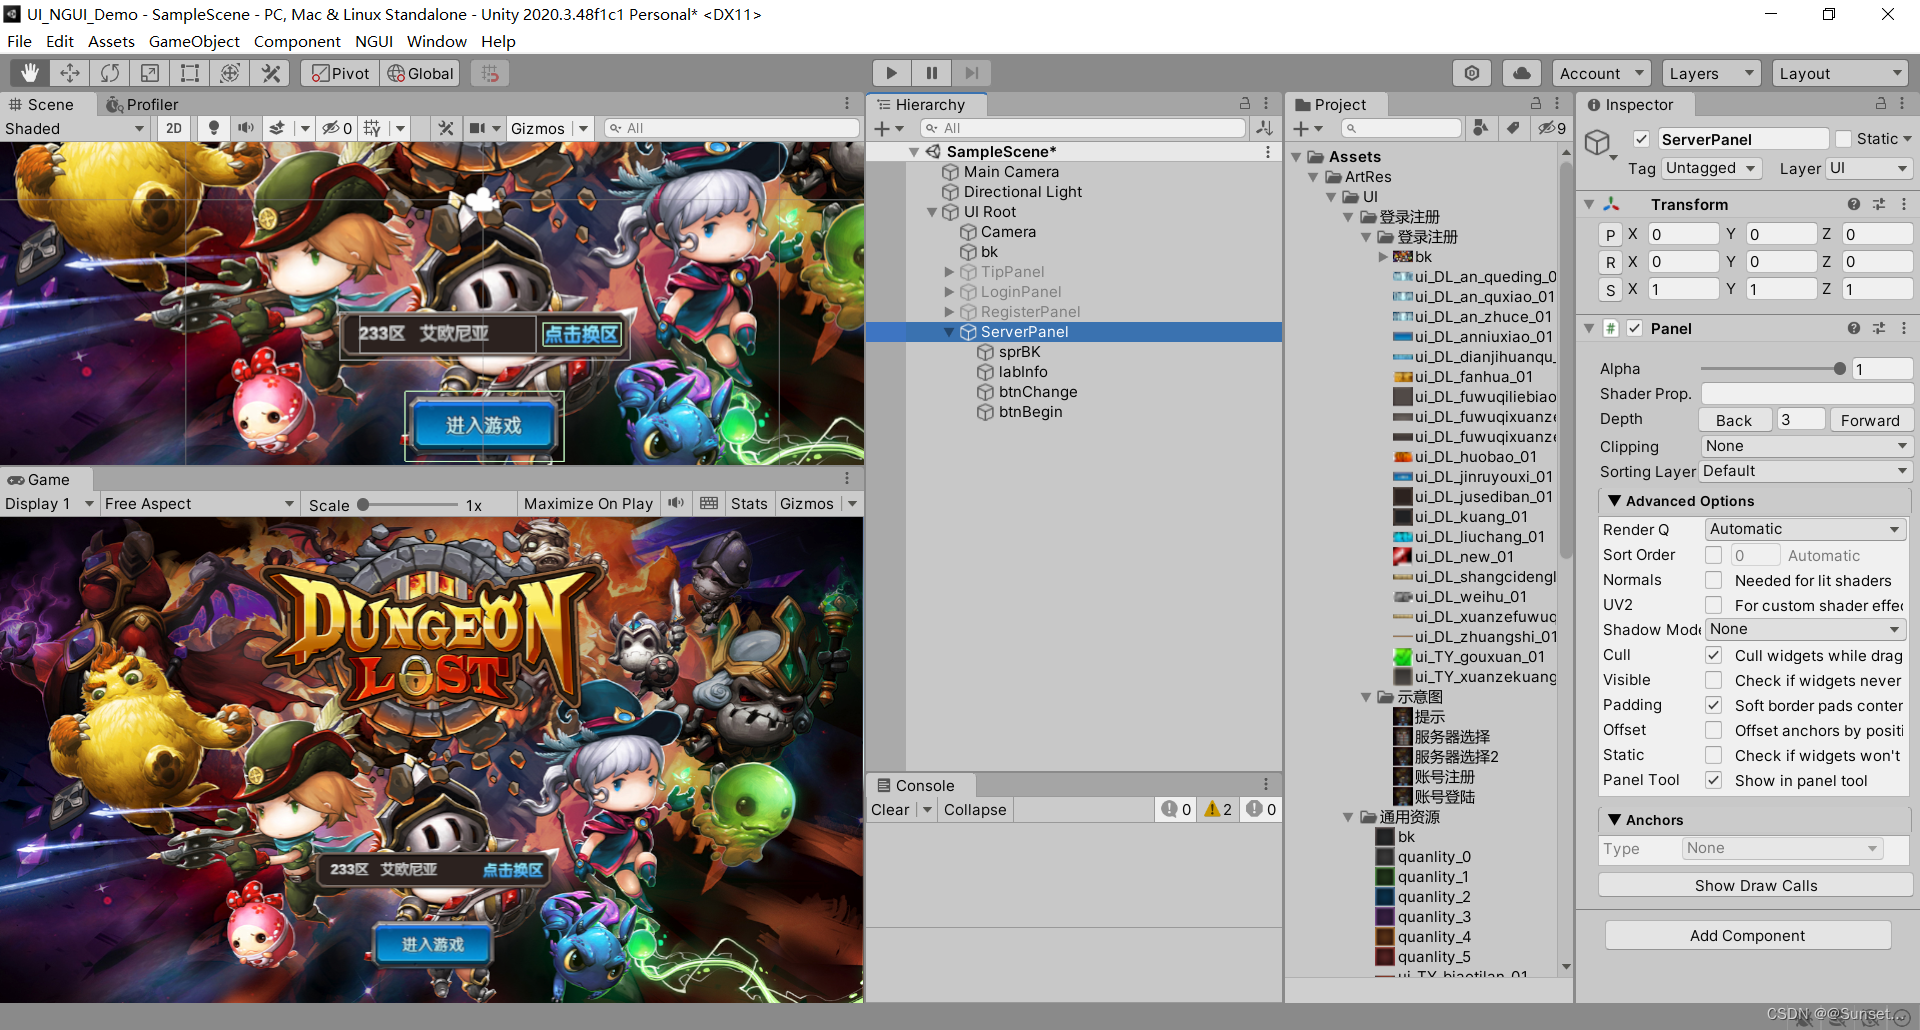Viewport: 1920px width, 1030px height.
Task: Click the Play button
Action: [x=891, y=73]
